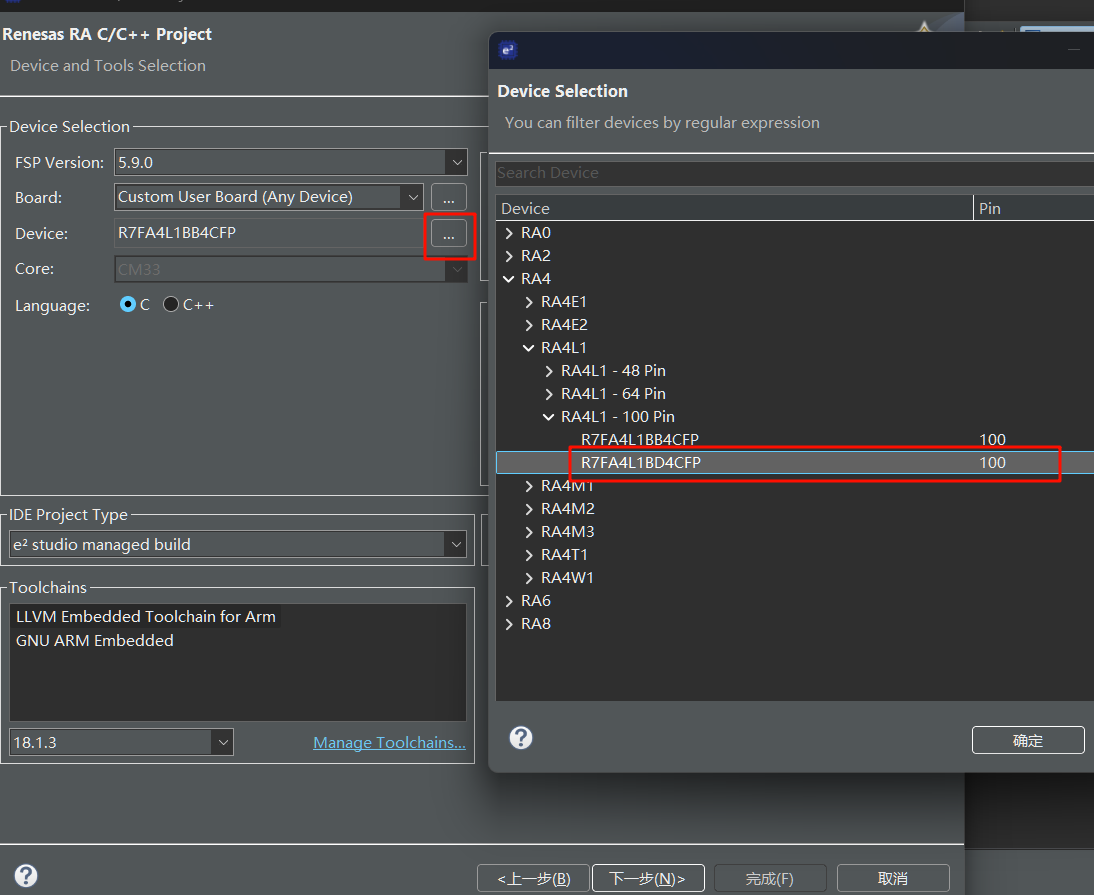Expand the RA8 device family

point(509,624)
